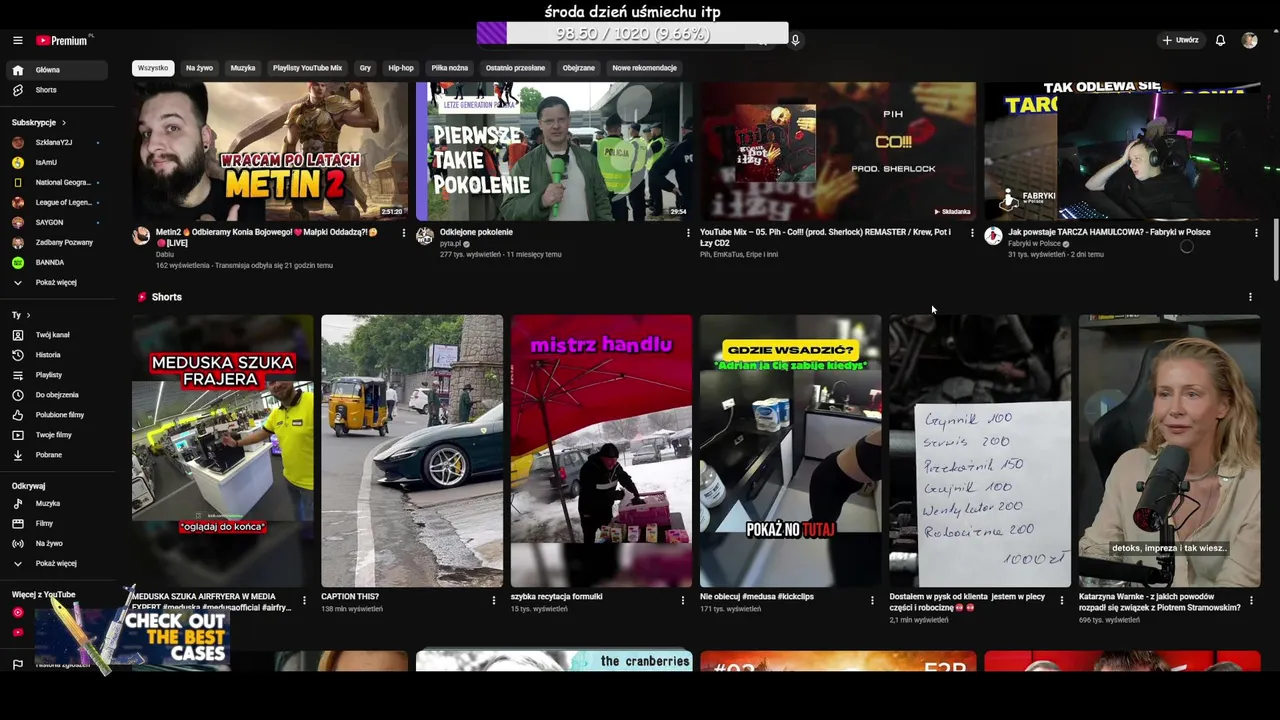The width and height of the screenshot is (1280, 720).
Task: Open the account avatar menu
Action: [x=1249, y=40]
